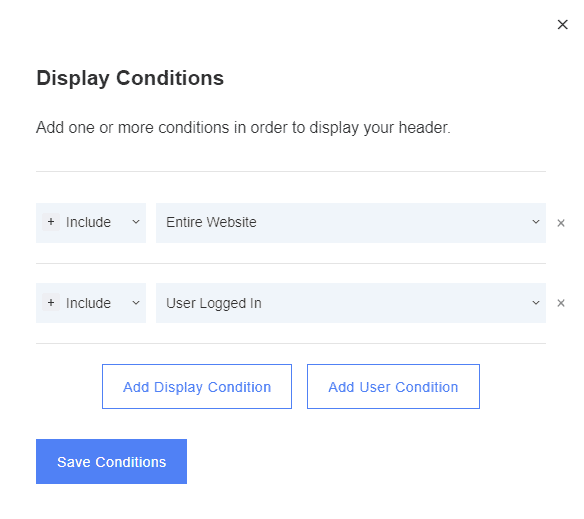This screenshot has width=584, height=519.
Task: Remove the User Logged In condition
Action: coord(561,303)
